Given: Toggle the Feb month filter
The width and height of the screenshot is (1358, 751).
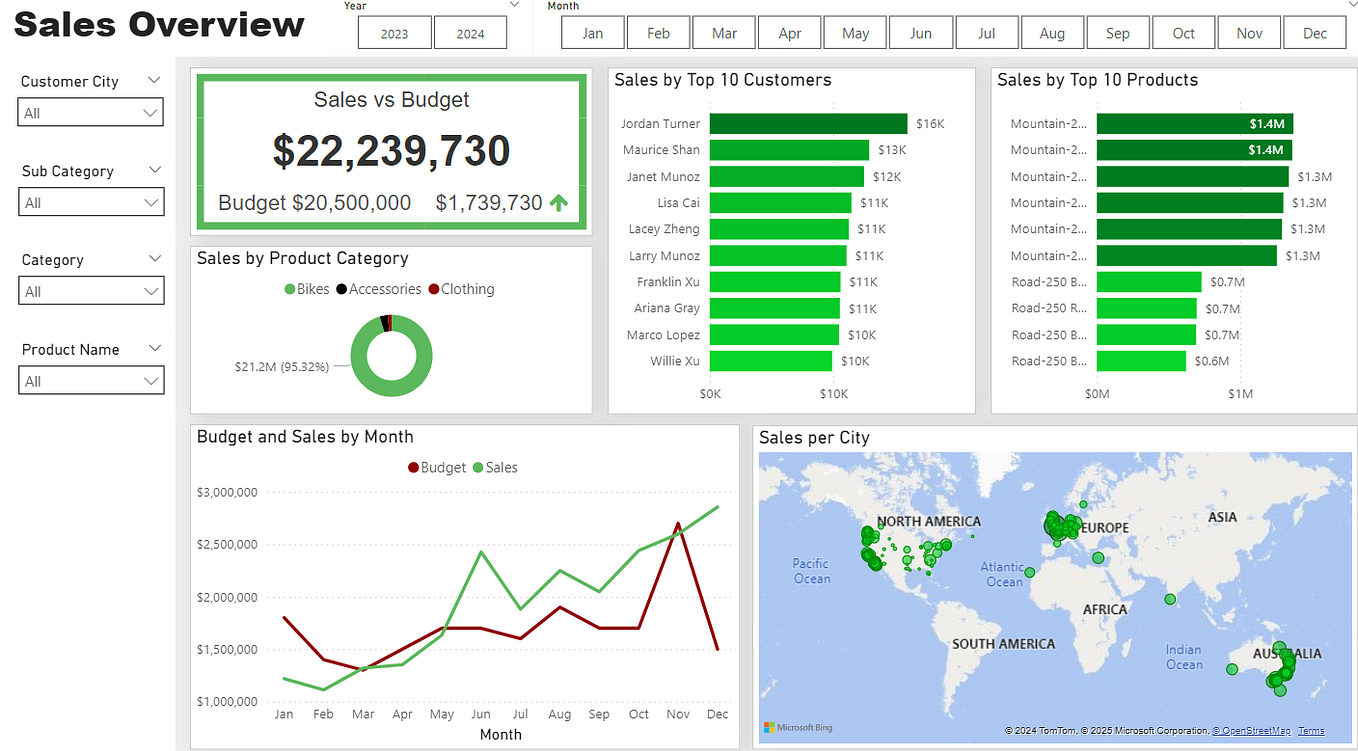Looking at the screenshot, I should 658,32.
